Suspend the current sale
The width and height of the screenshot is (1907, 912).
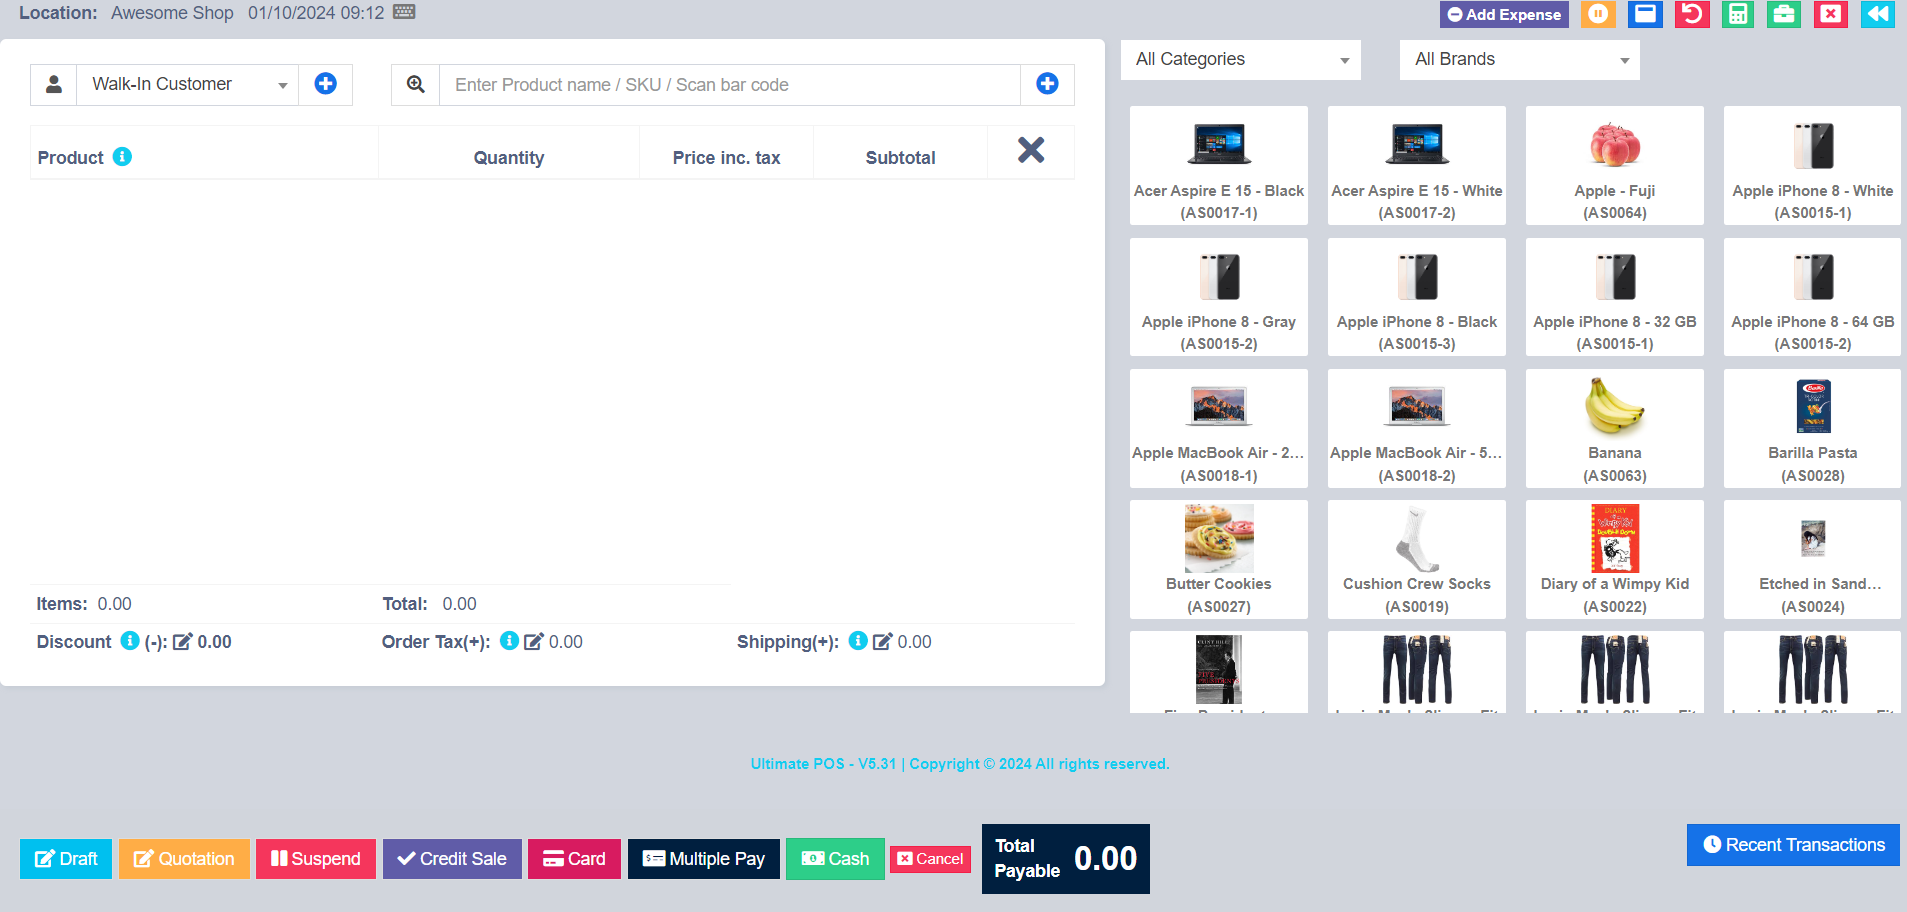(x=316, y=859)
